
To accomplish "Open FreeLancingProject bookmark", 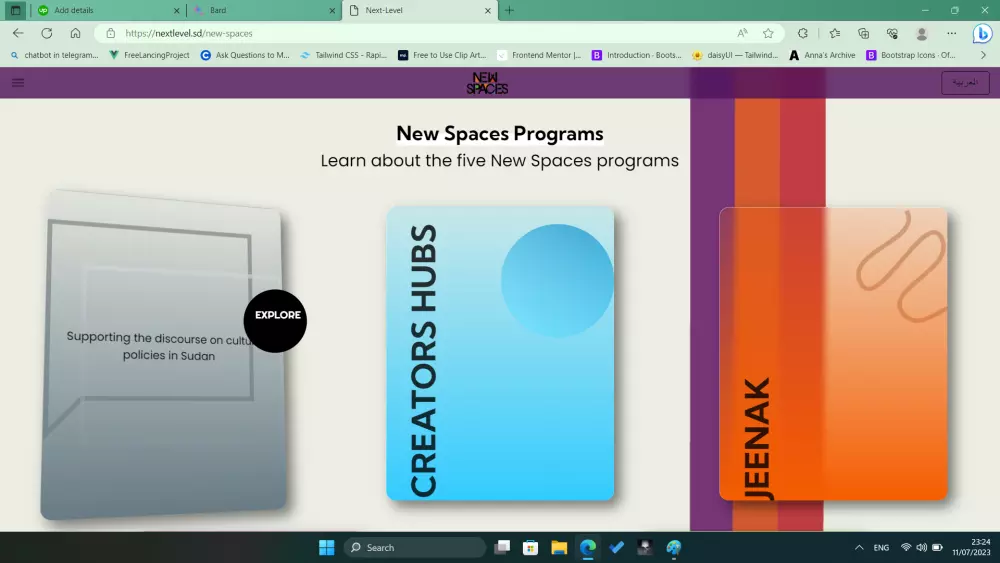I will click(150, 55).
